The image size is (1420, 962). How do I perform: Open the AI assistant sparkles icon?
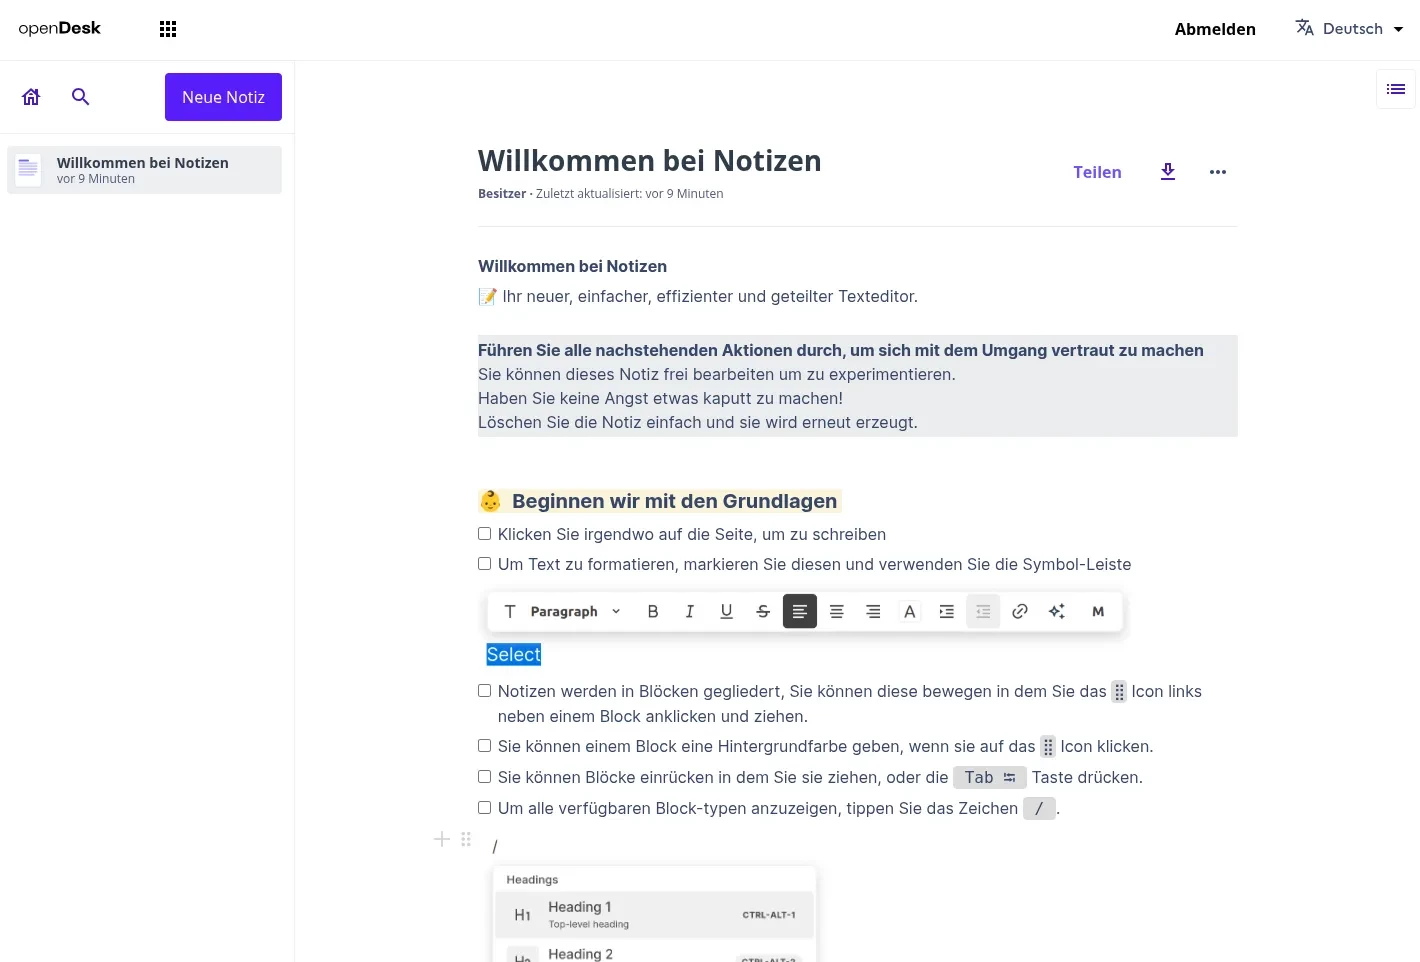[1057, 611]
